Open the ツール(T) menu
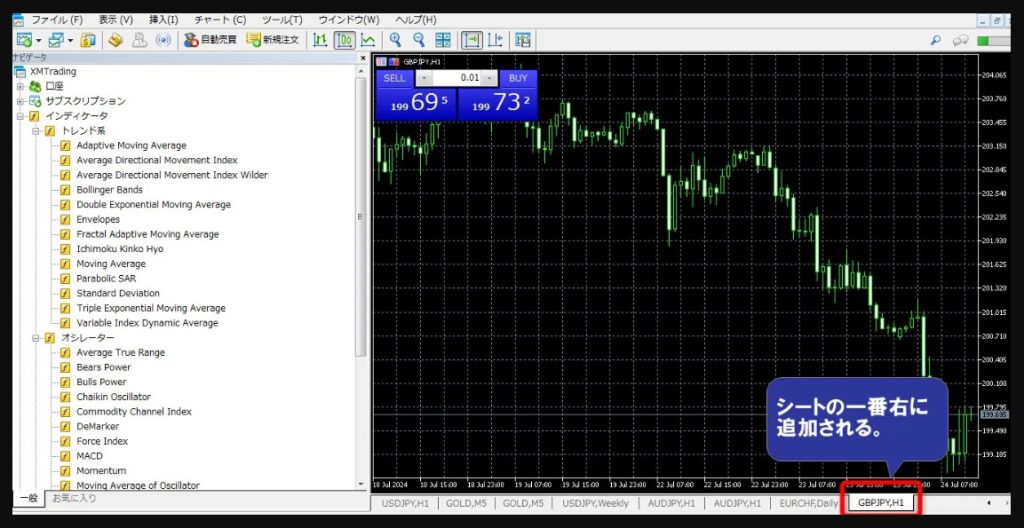 [282, 20]
